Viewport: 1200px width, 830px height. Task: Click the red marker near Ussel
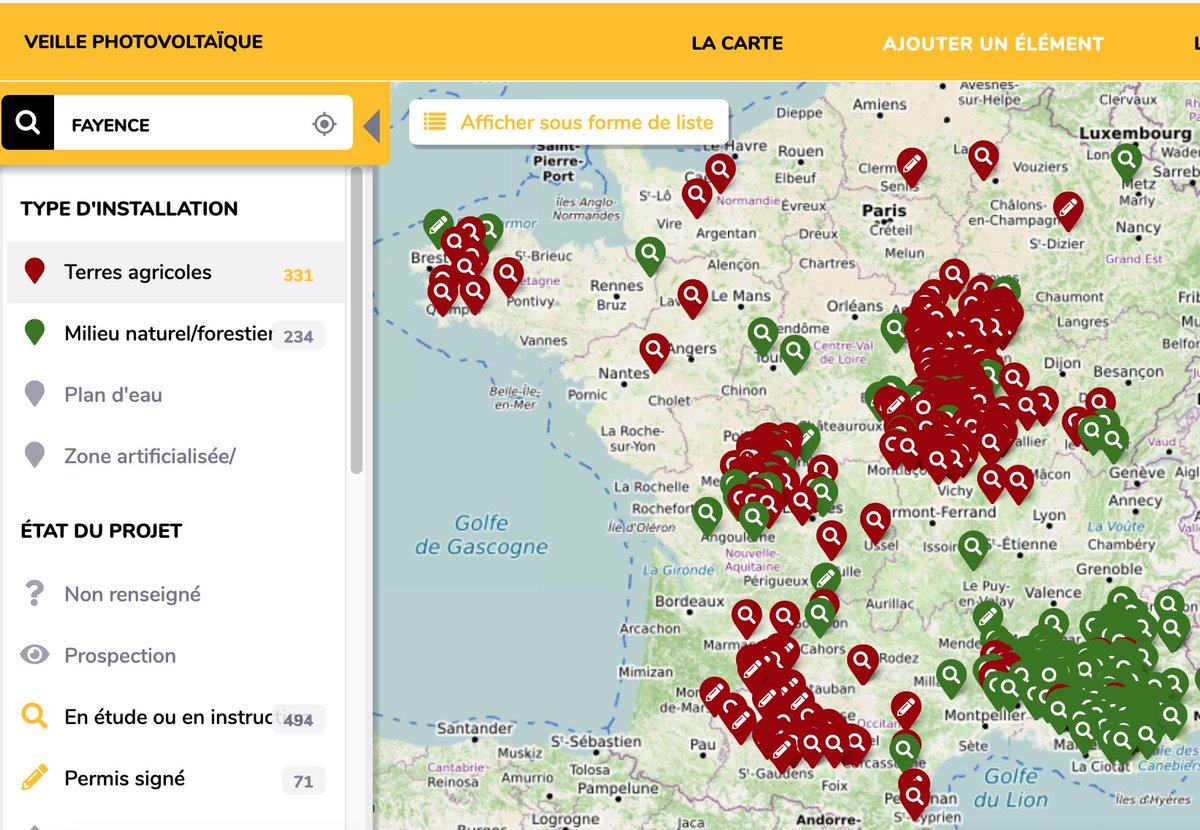pyautogui.click(x=875, y=523)
